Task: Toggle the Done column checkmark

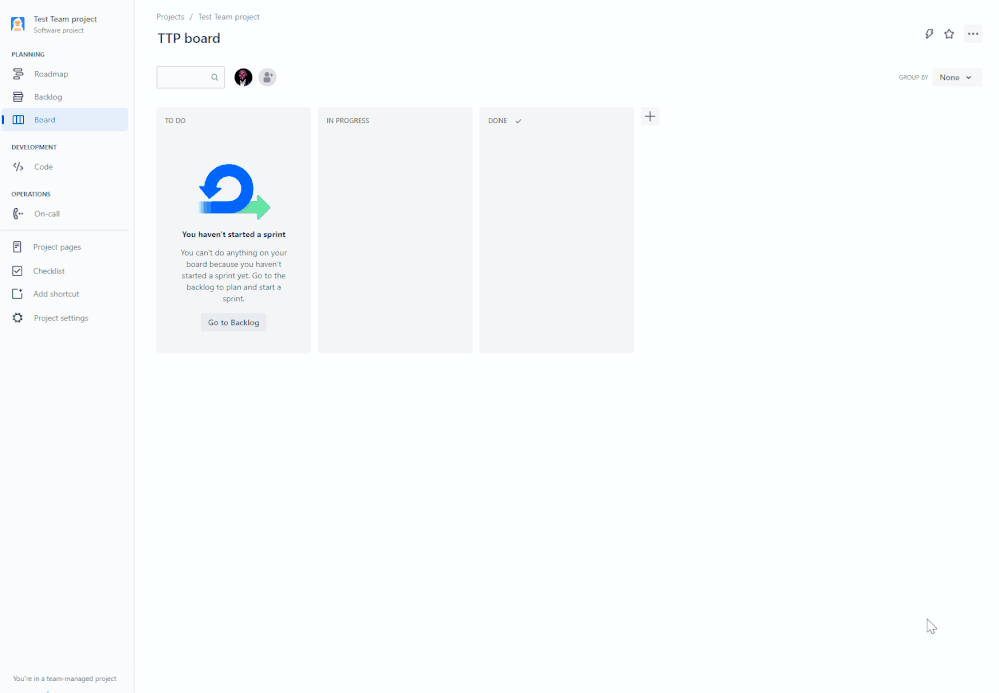Action: click(518, 120)
